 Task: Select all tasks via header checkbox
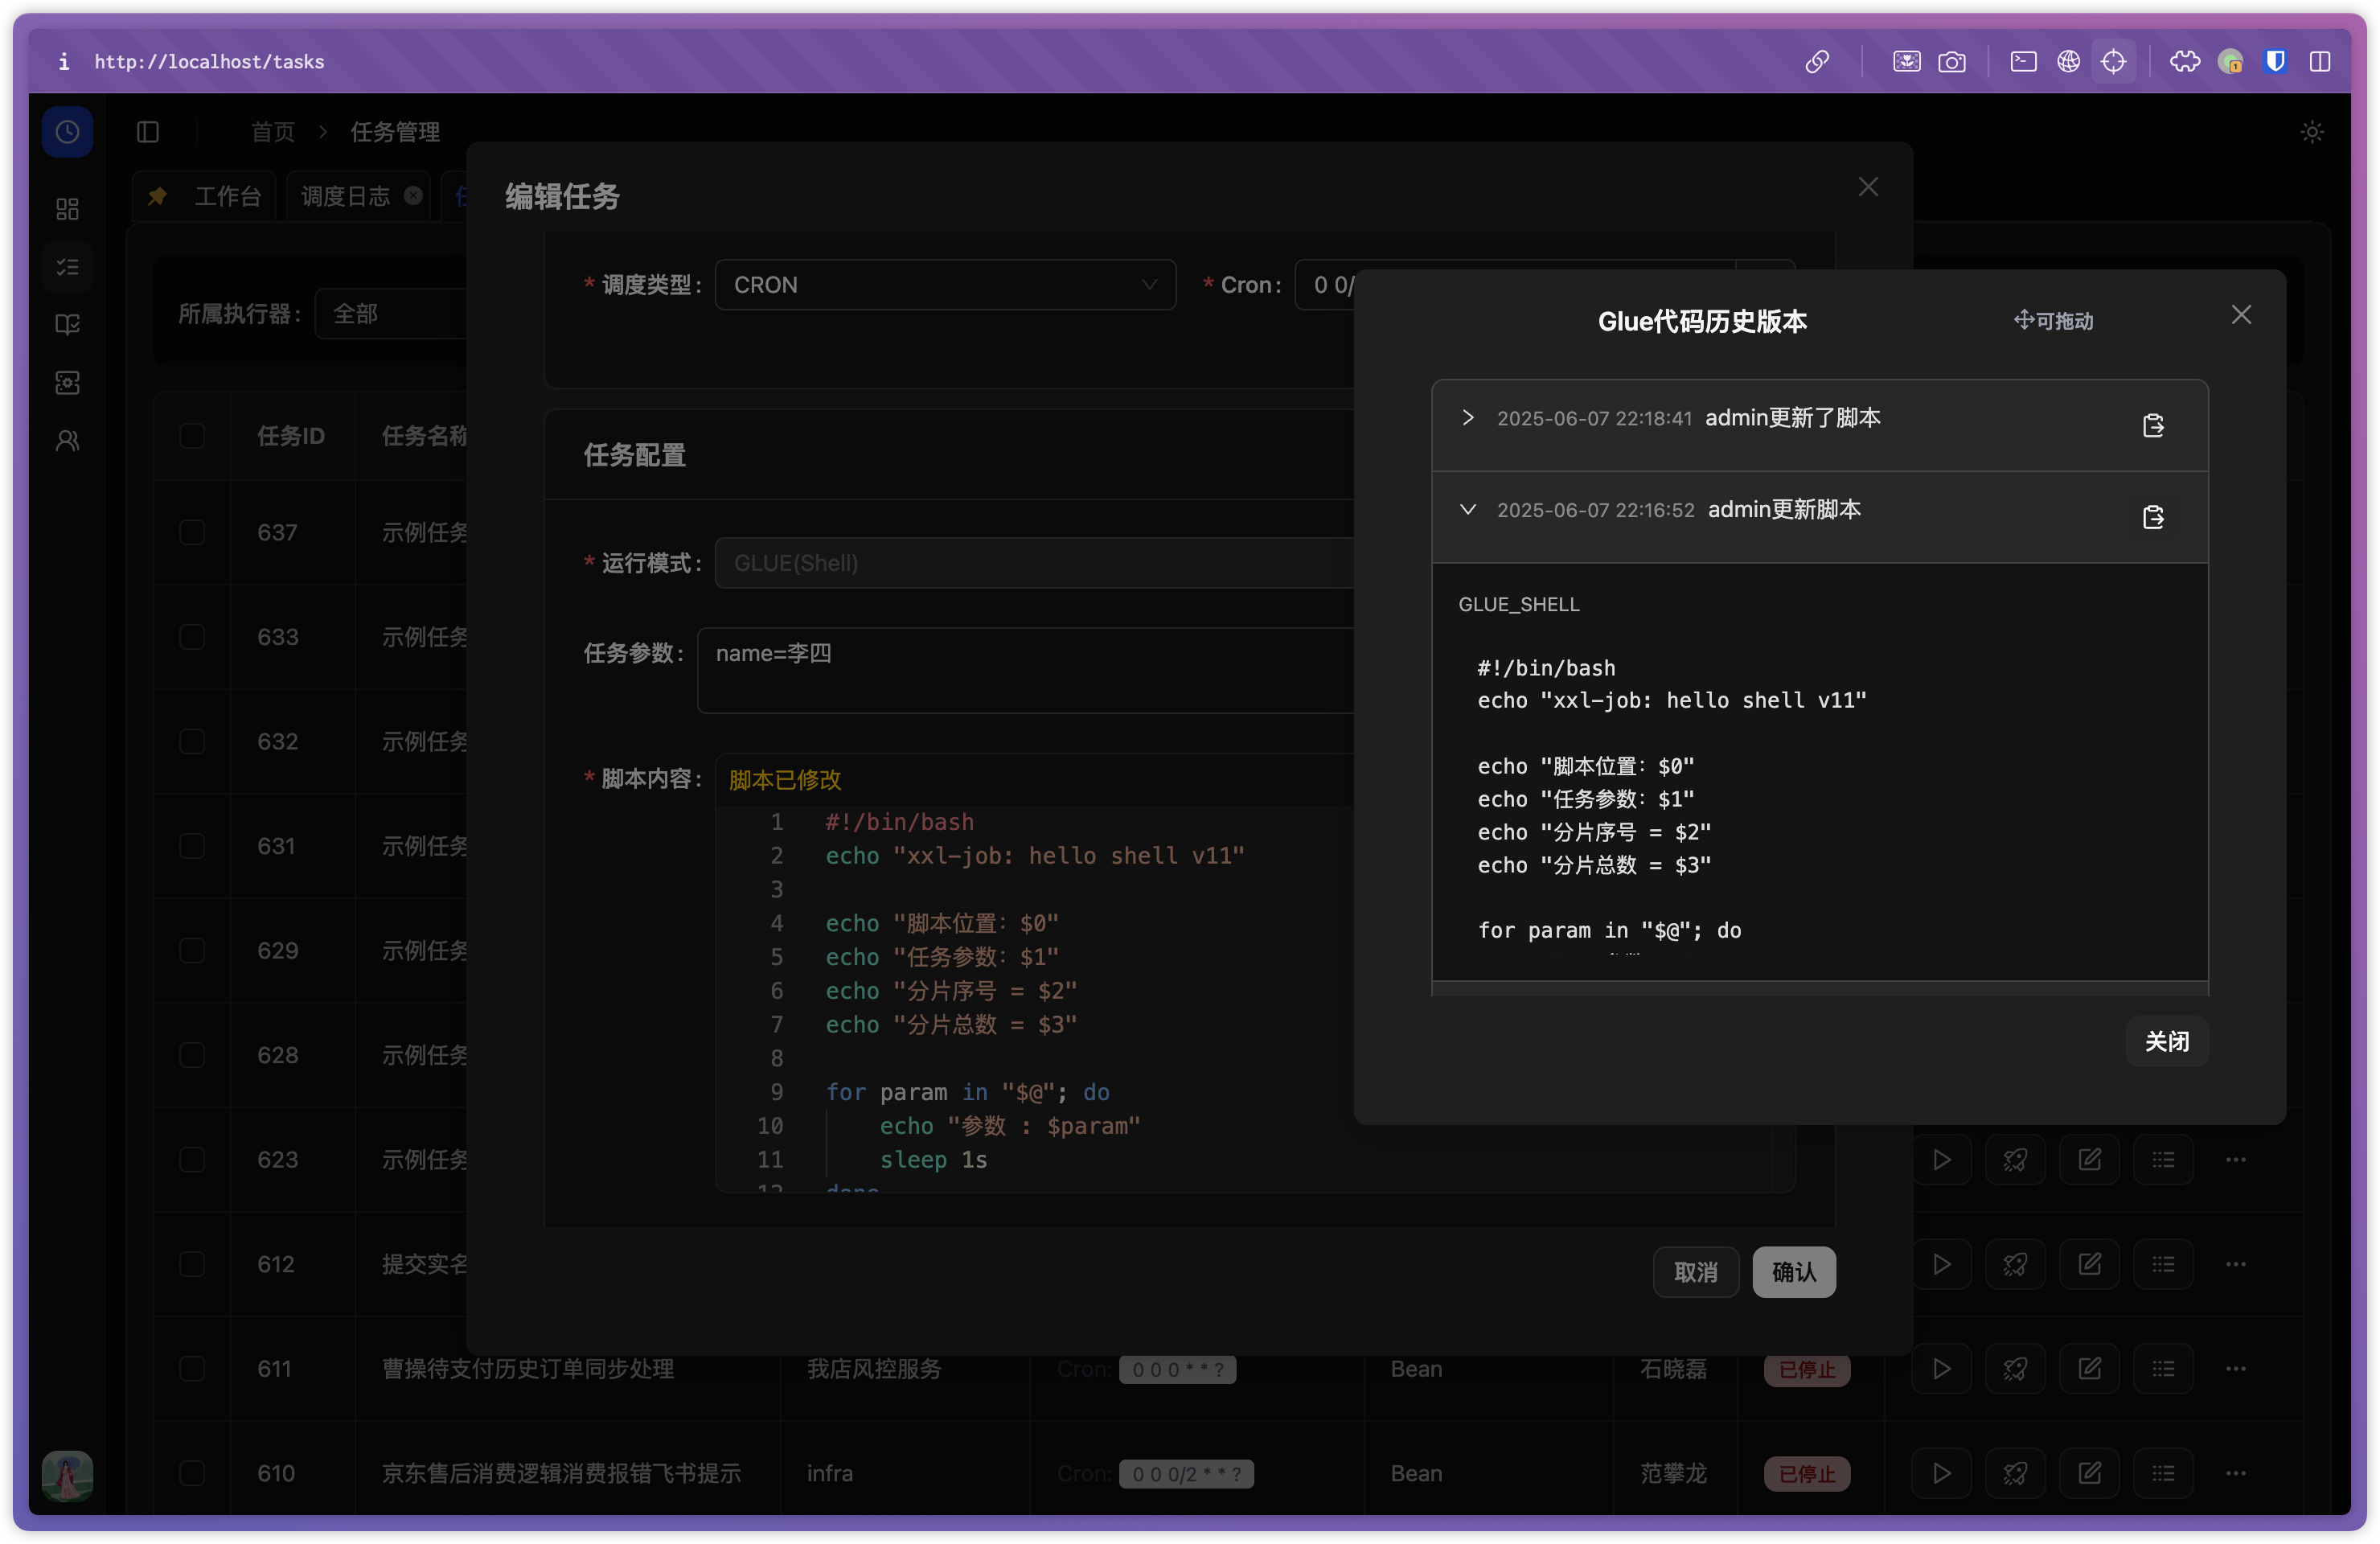point(191,435)
